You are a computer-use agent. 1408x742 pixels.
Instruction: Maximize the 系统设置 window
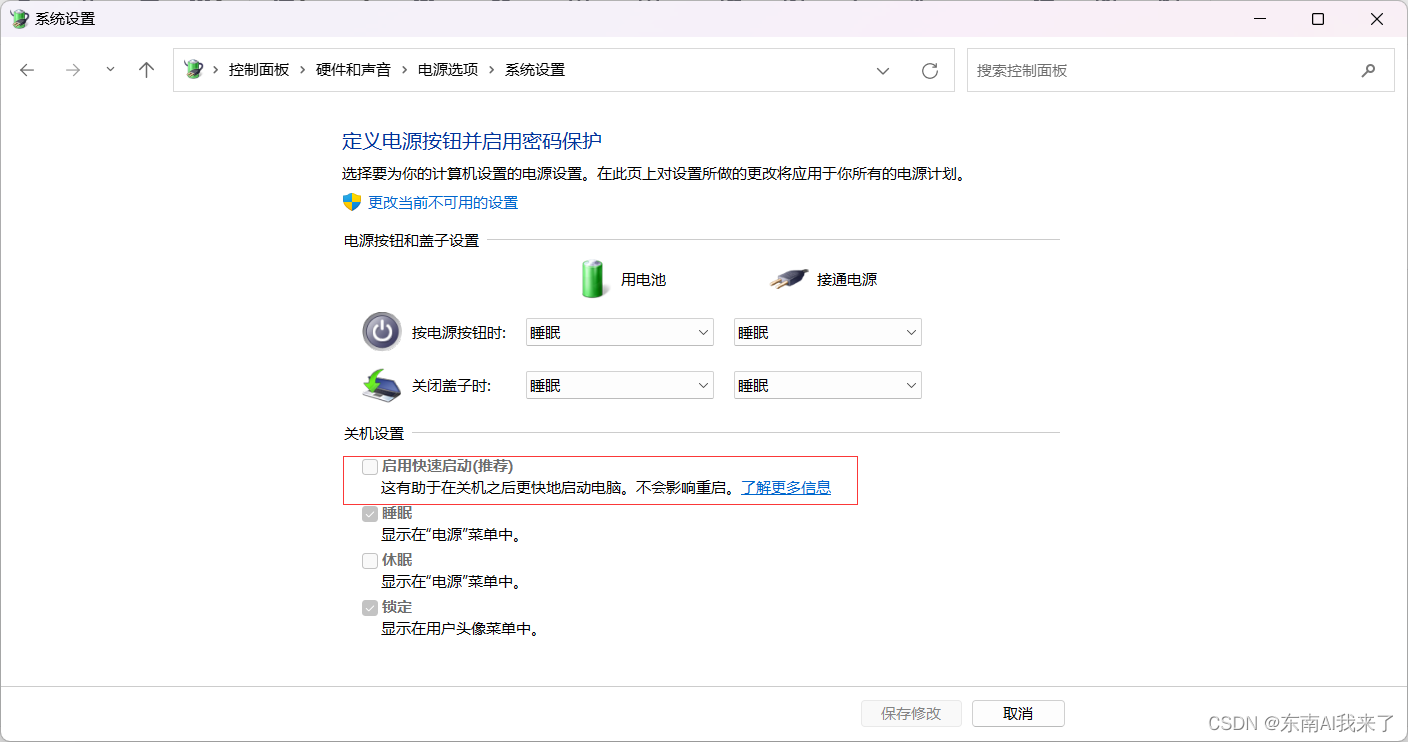click(x=1318, y=19)
